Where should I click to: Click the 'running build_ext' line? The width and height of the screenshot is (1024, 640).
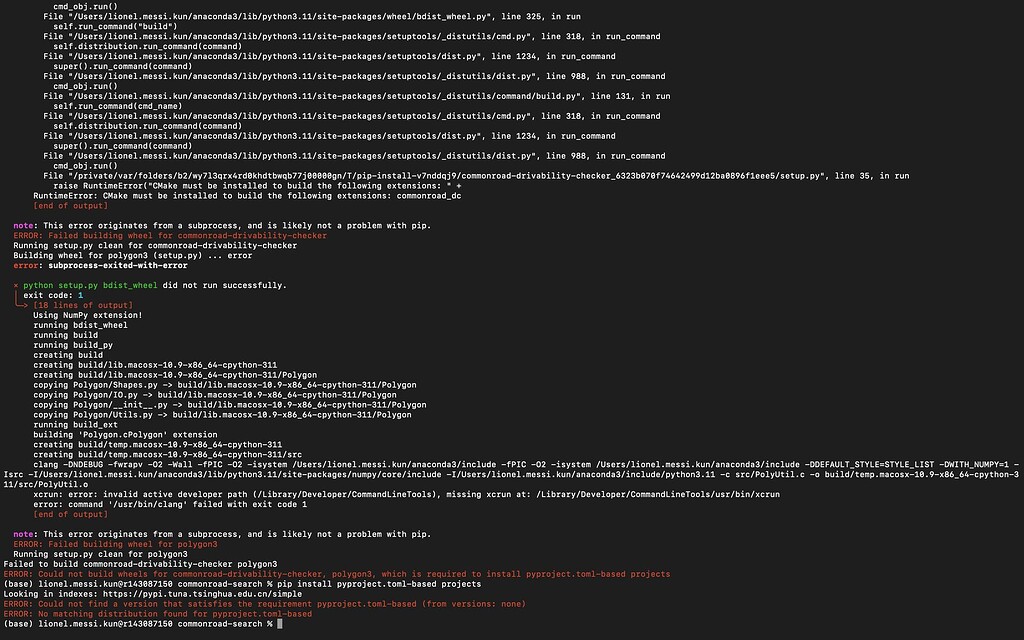click(78, 424)
